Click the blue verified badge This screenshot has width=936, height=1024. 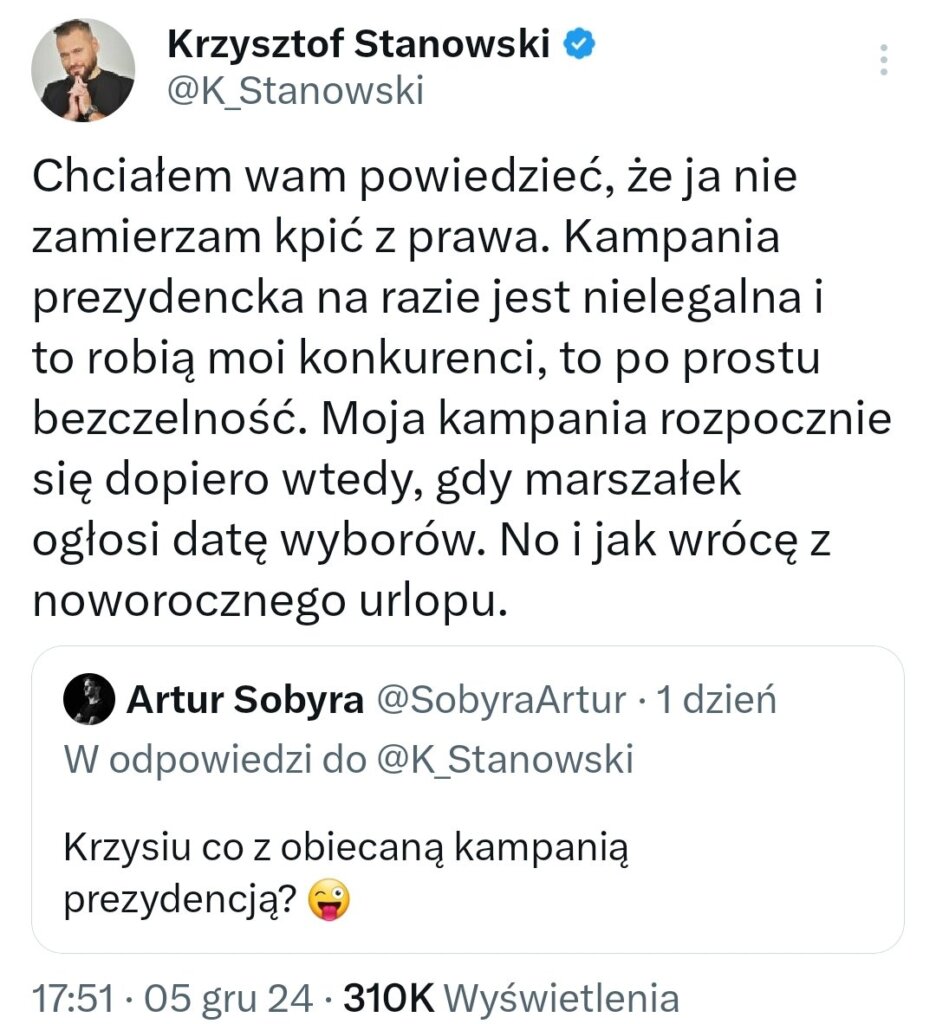click(x=579, y=44)
